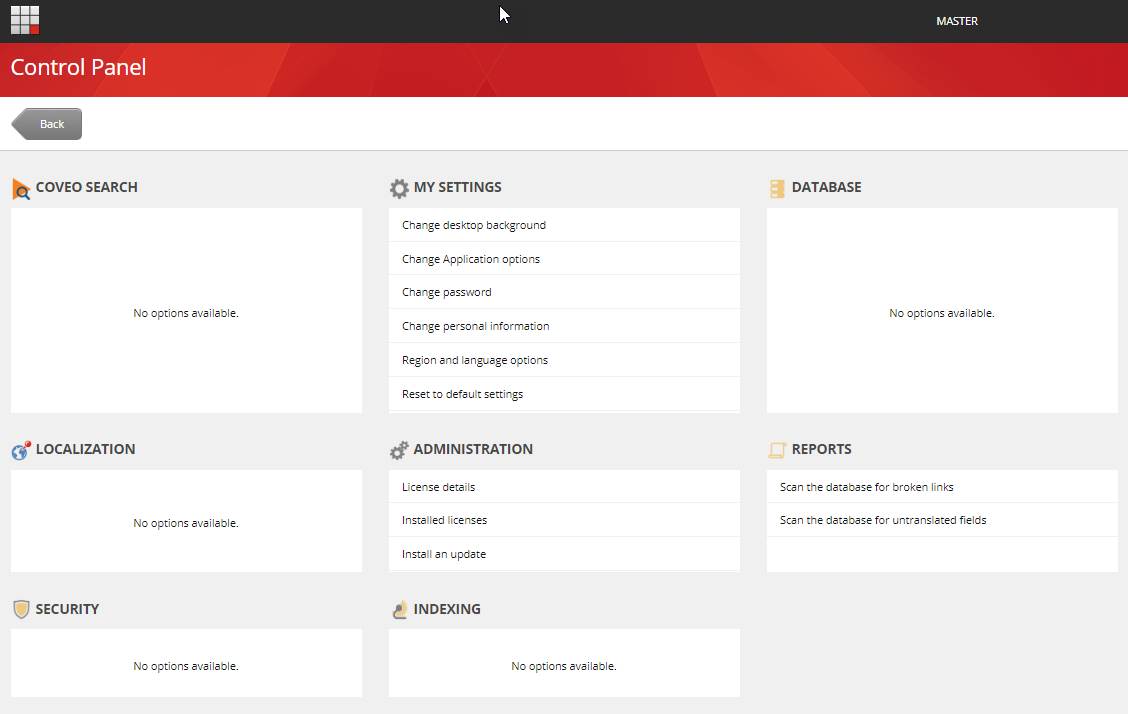Select the Localization globe icon

pyautogui.click(x=20, y=448)
